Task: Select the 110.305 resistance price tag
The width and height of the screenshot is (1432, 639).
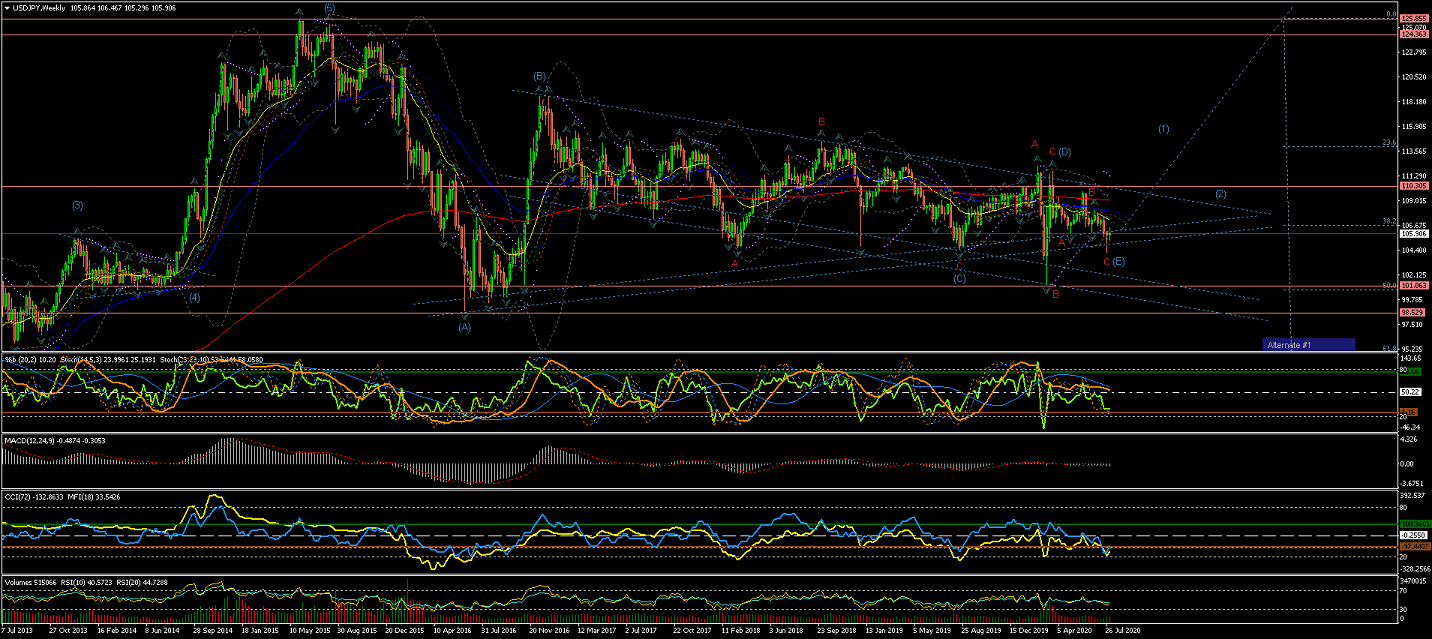Action: 1413,187
